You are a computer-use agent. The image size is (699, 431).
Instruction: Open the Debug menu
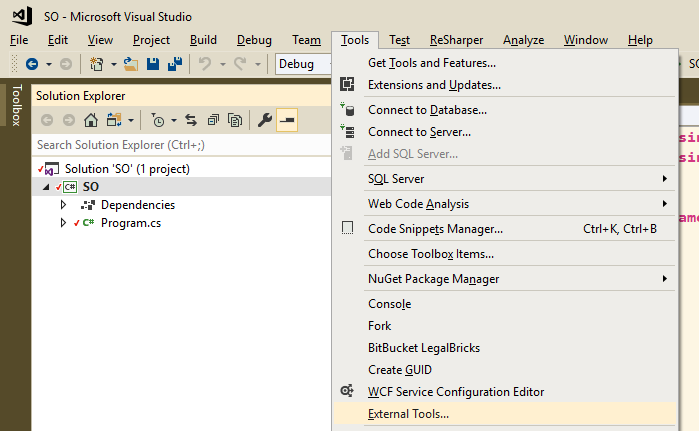point(254,40)
